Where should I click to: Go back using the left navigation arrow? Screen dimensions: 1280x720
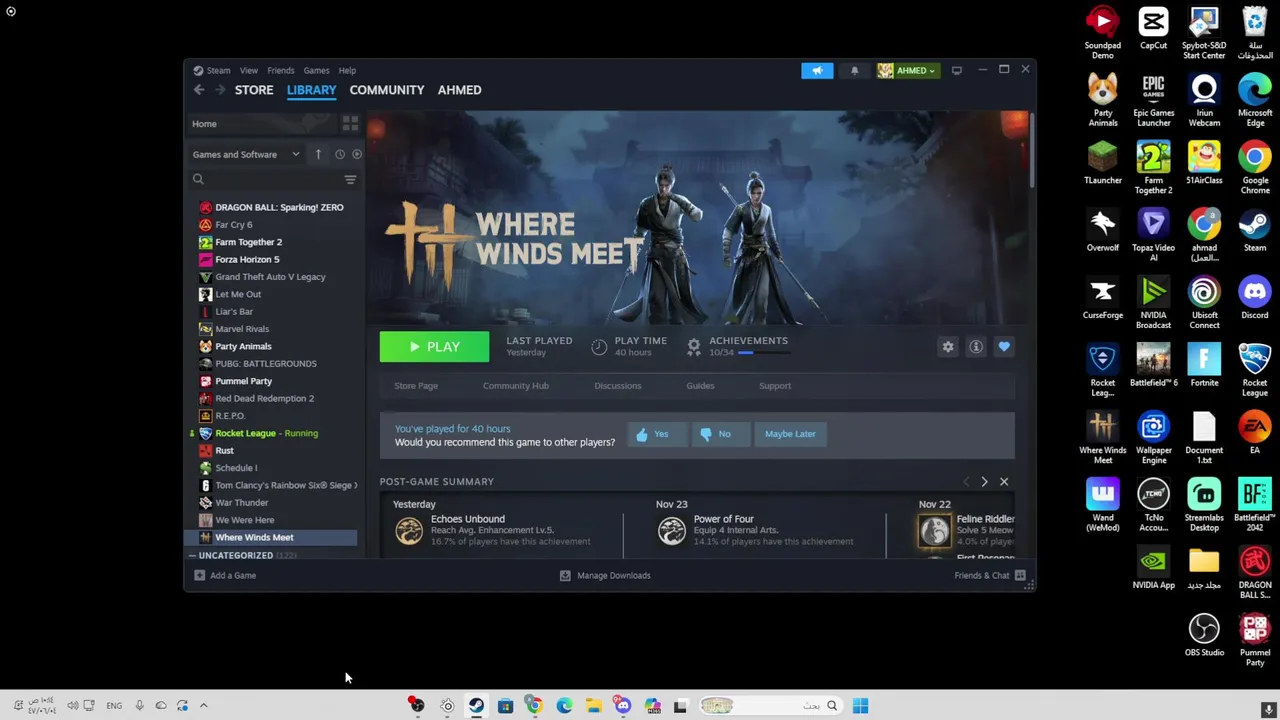199,90
